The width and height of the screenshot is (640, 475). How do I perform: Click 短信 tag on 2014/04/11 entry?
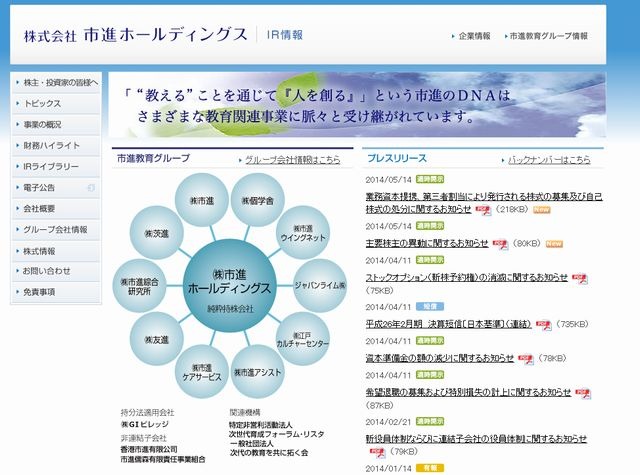pyautogui.click(x=430, y=306)
